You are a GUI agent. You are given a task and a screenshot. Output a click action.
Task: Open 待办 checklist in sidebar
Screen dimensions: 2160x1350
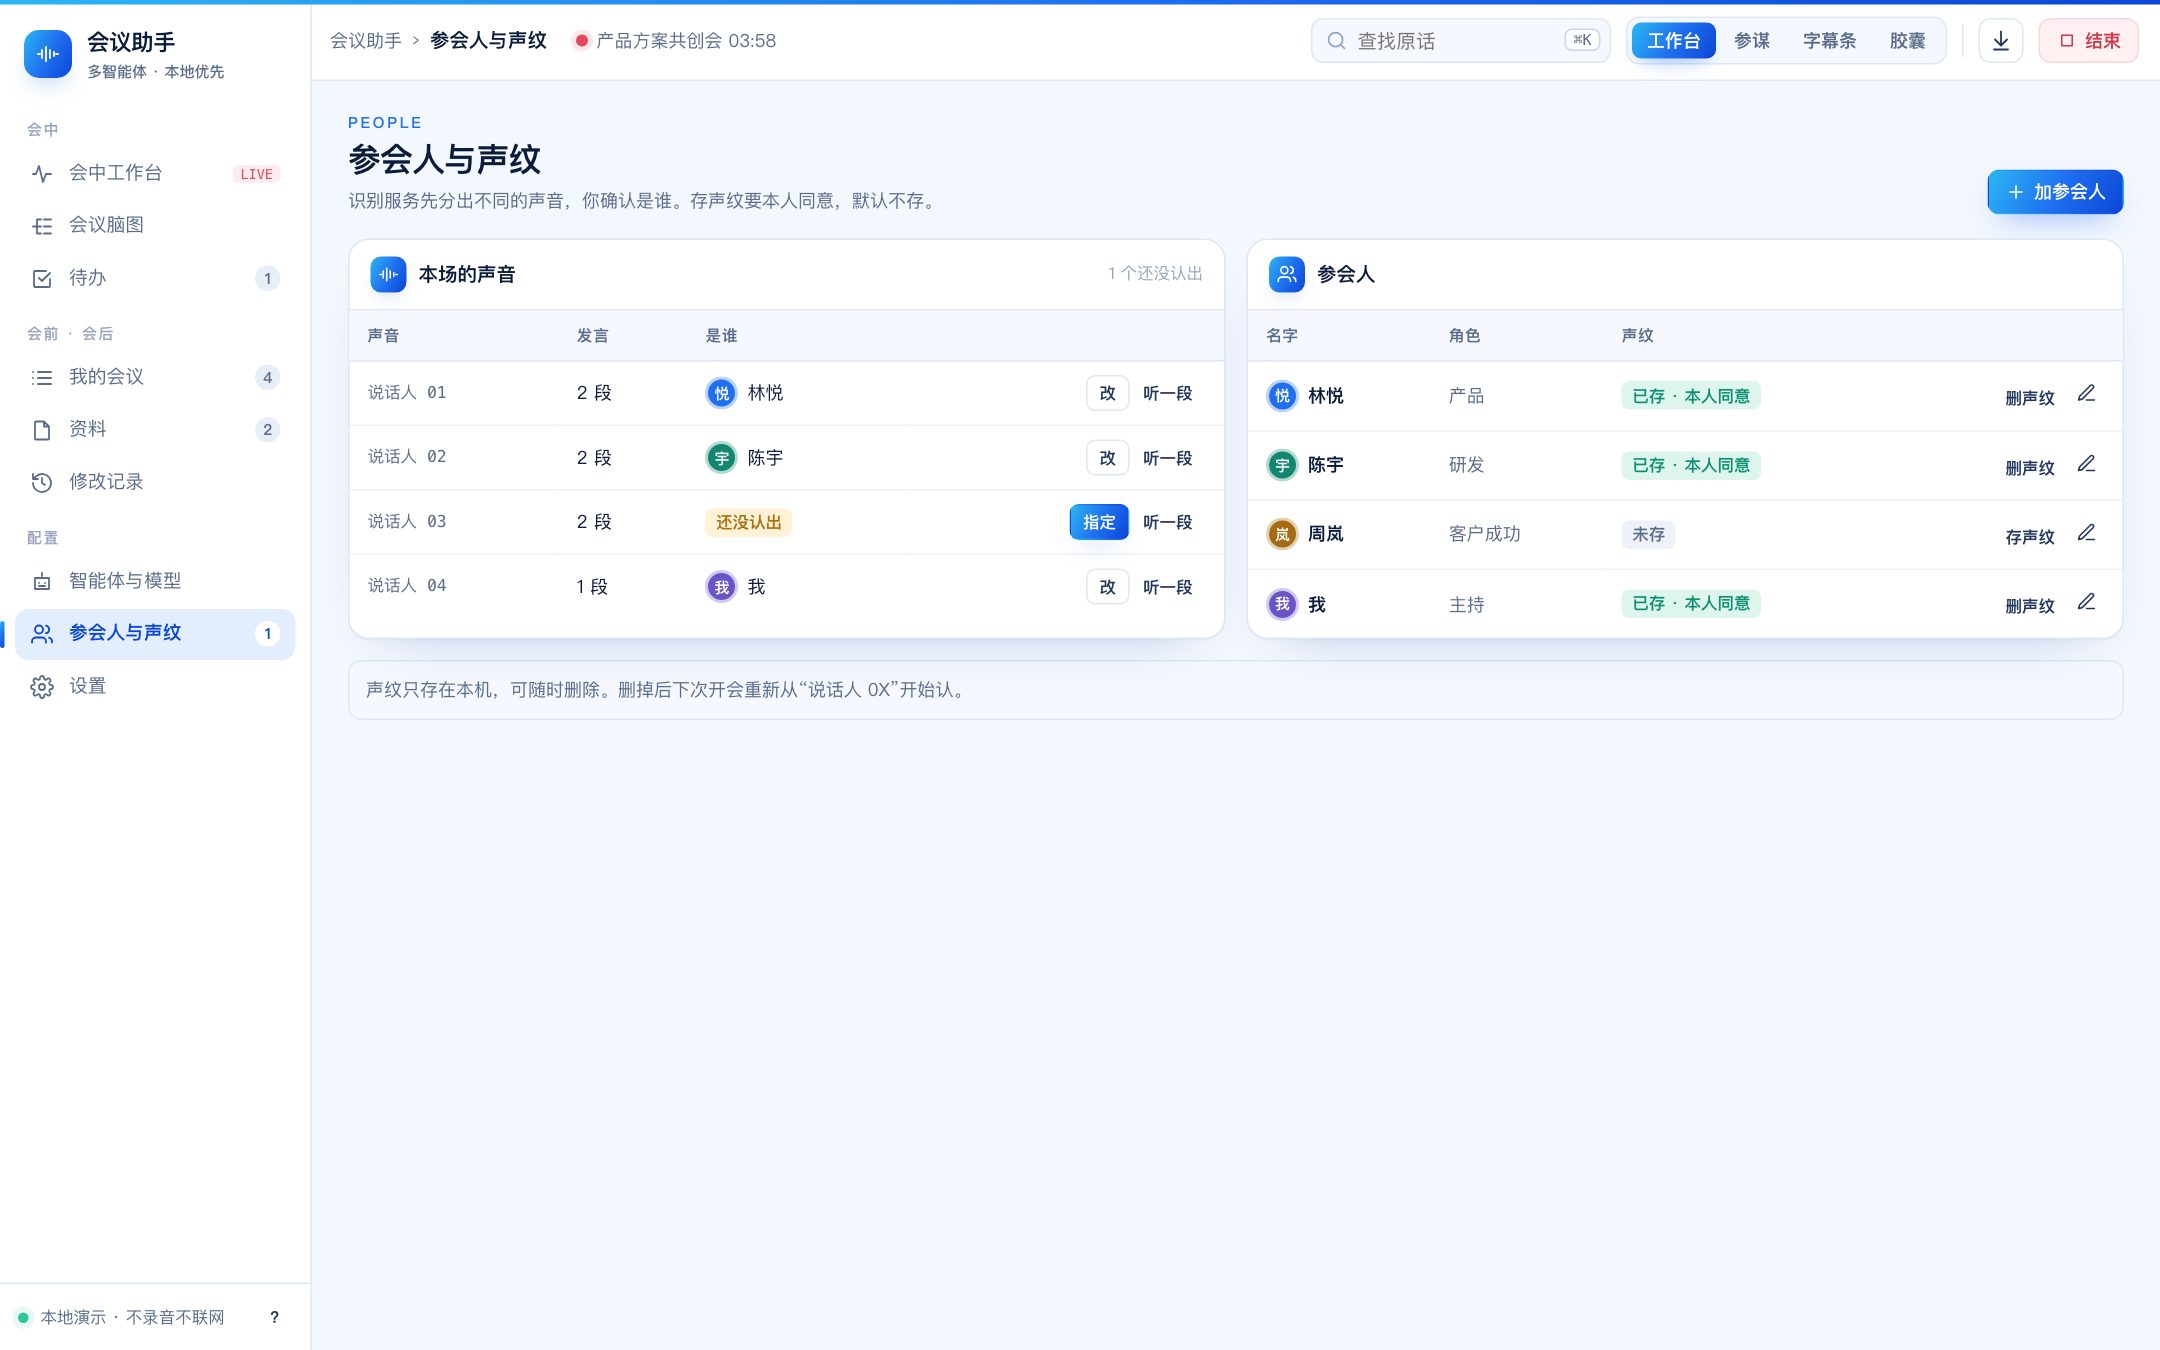tap(155, 278)
